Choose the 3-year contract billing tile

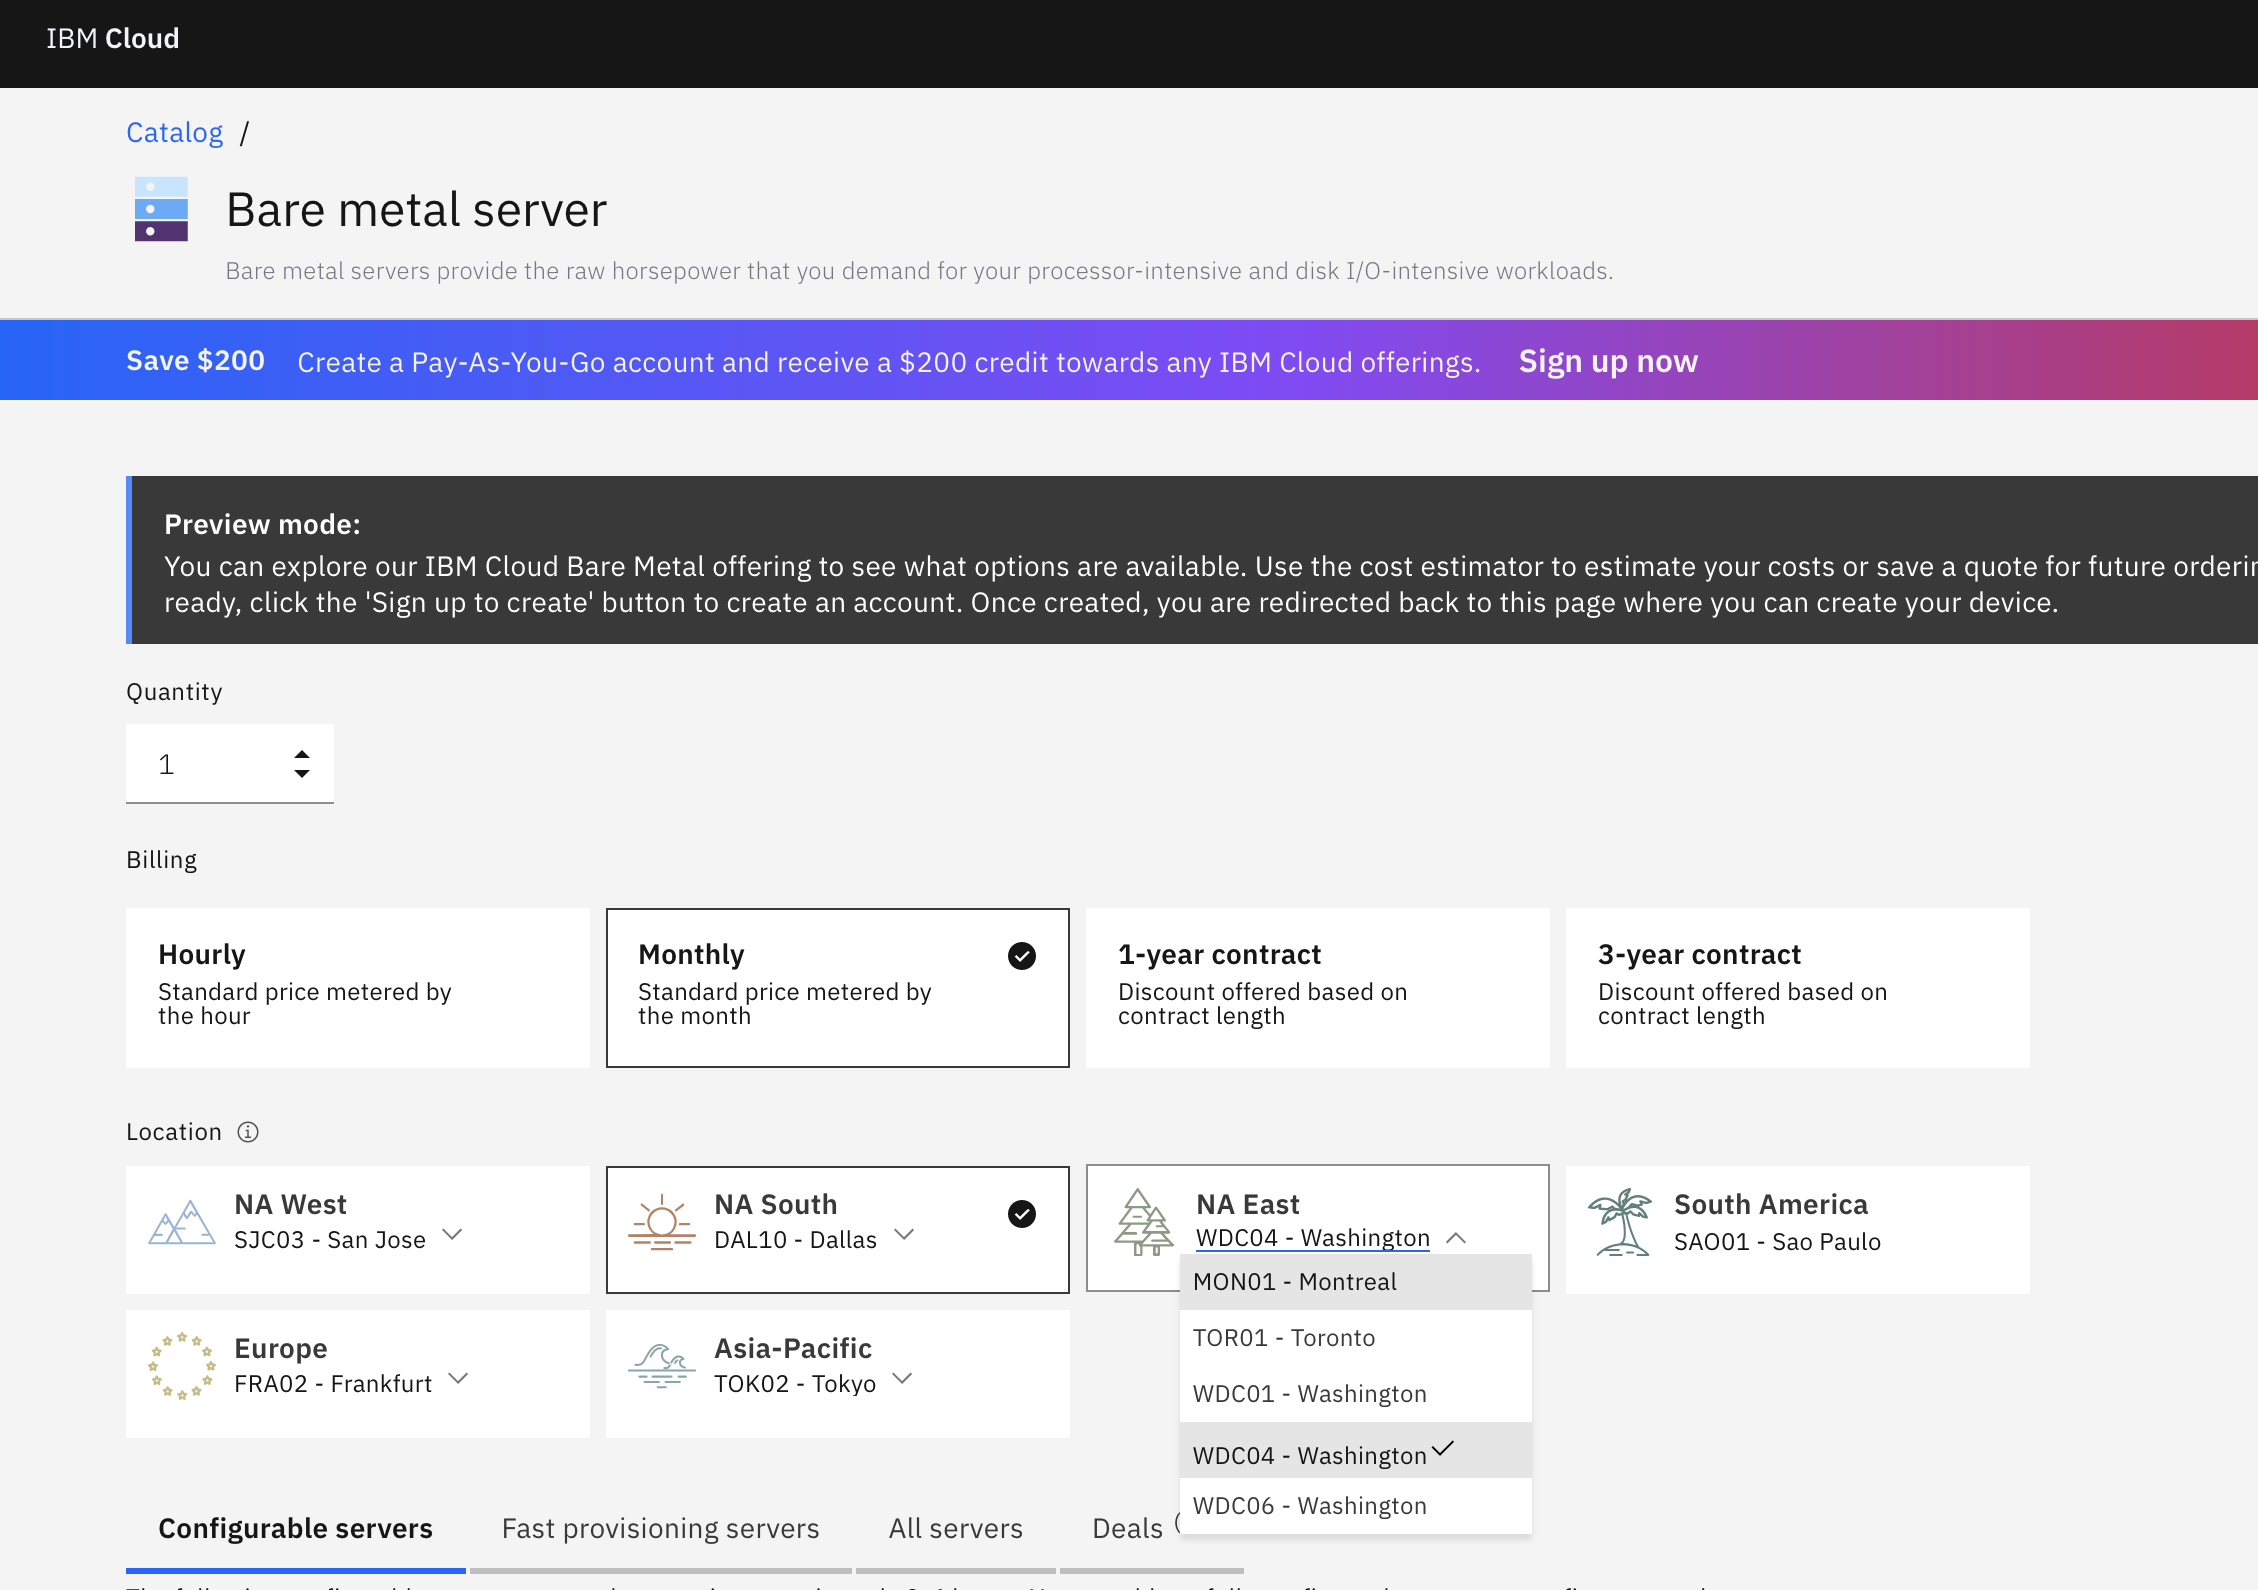(1797, 987)
